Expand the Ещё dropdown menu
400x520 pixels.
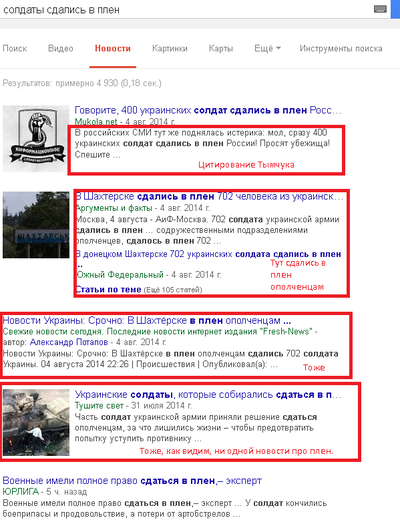[x=267, y=49]
